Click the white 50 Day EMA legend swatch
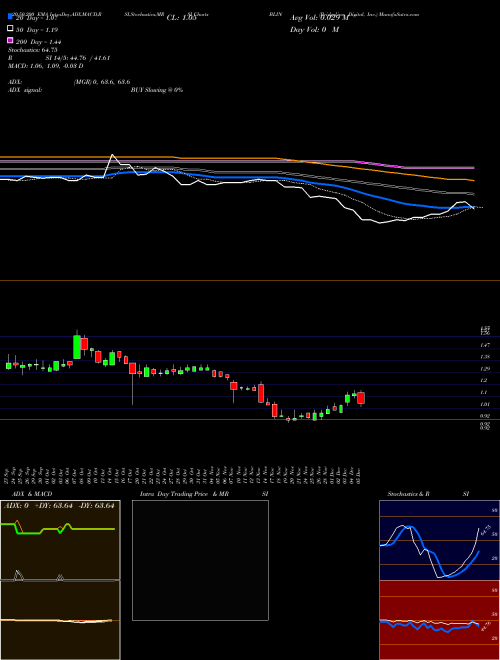 [10, 29]
